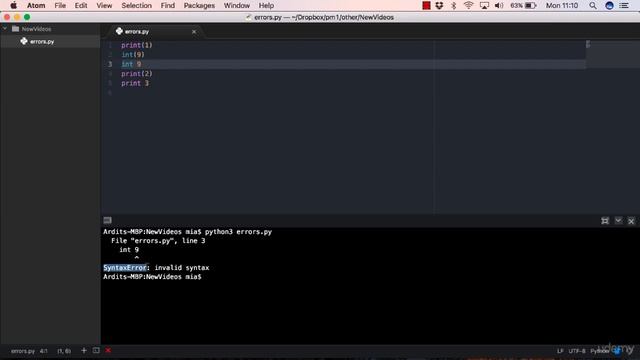This screenshot has height=360, width=640.
Task: Click the red recording indicator in menu bar
Action: coord(426,5)
